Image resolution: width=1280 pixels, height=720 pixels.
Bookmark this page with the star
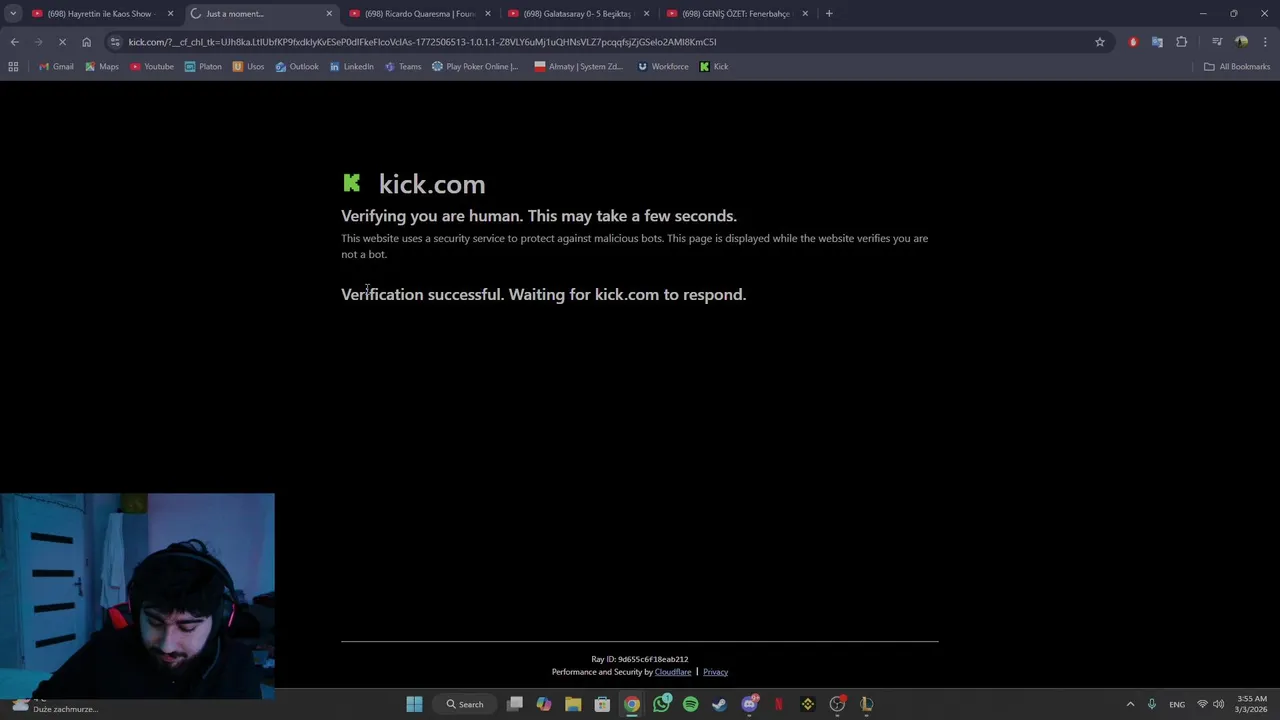(1100, 42)
